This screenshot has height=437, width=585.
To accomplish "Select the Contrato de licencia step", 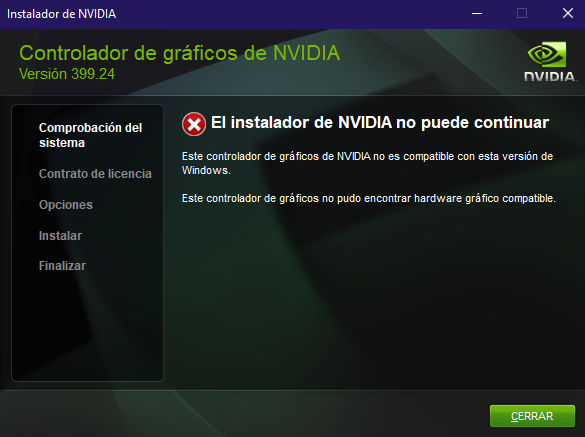I will 95,174.
